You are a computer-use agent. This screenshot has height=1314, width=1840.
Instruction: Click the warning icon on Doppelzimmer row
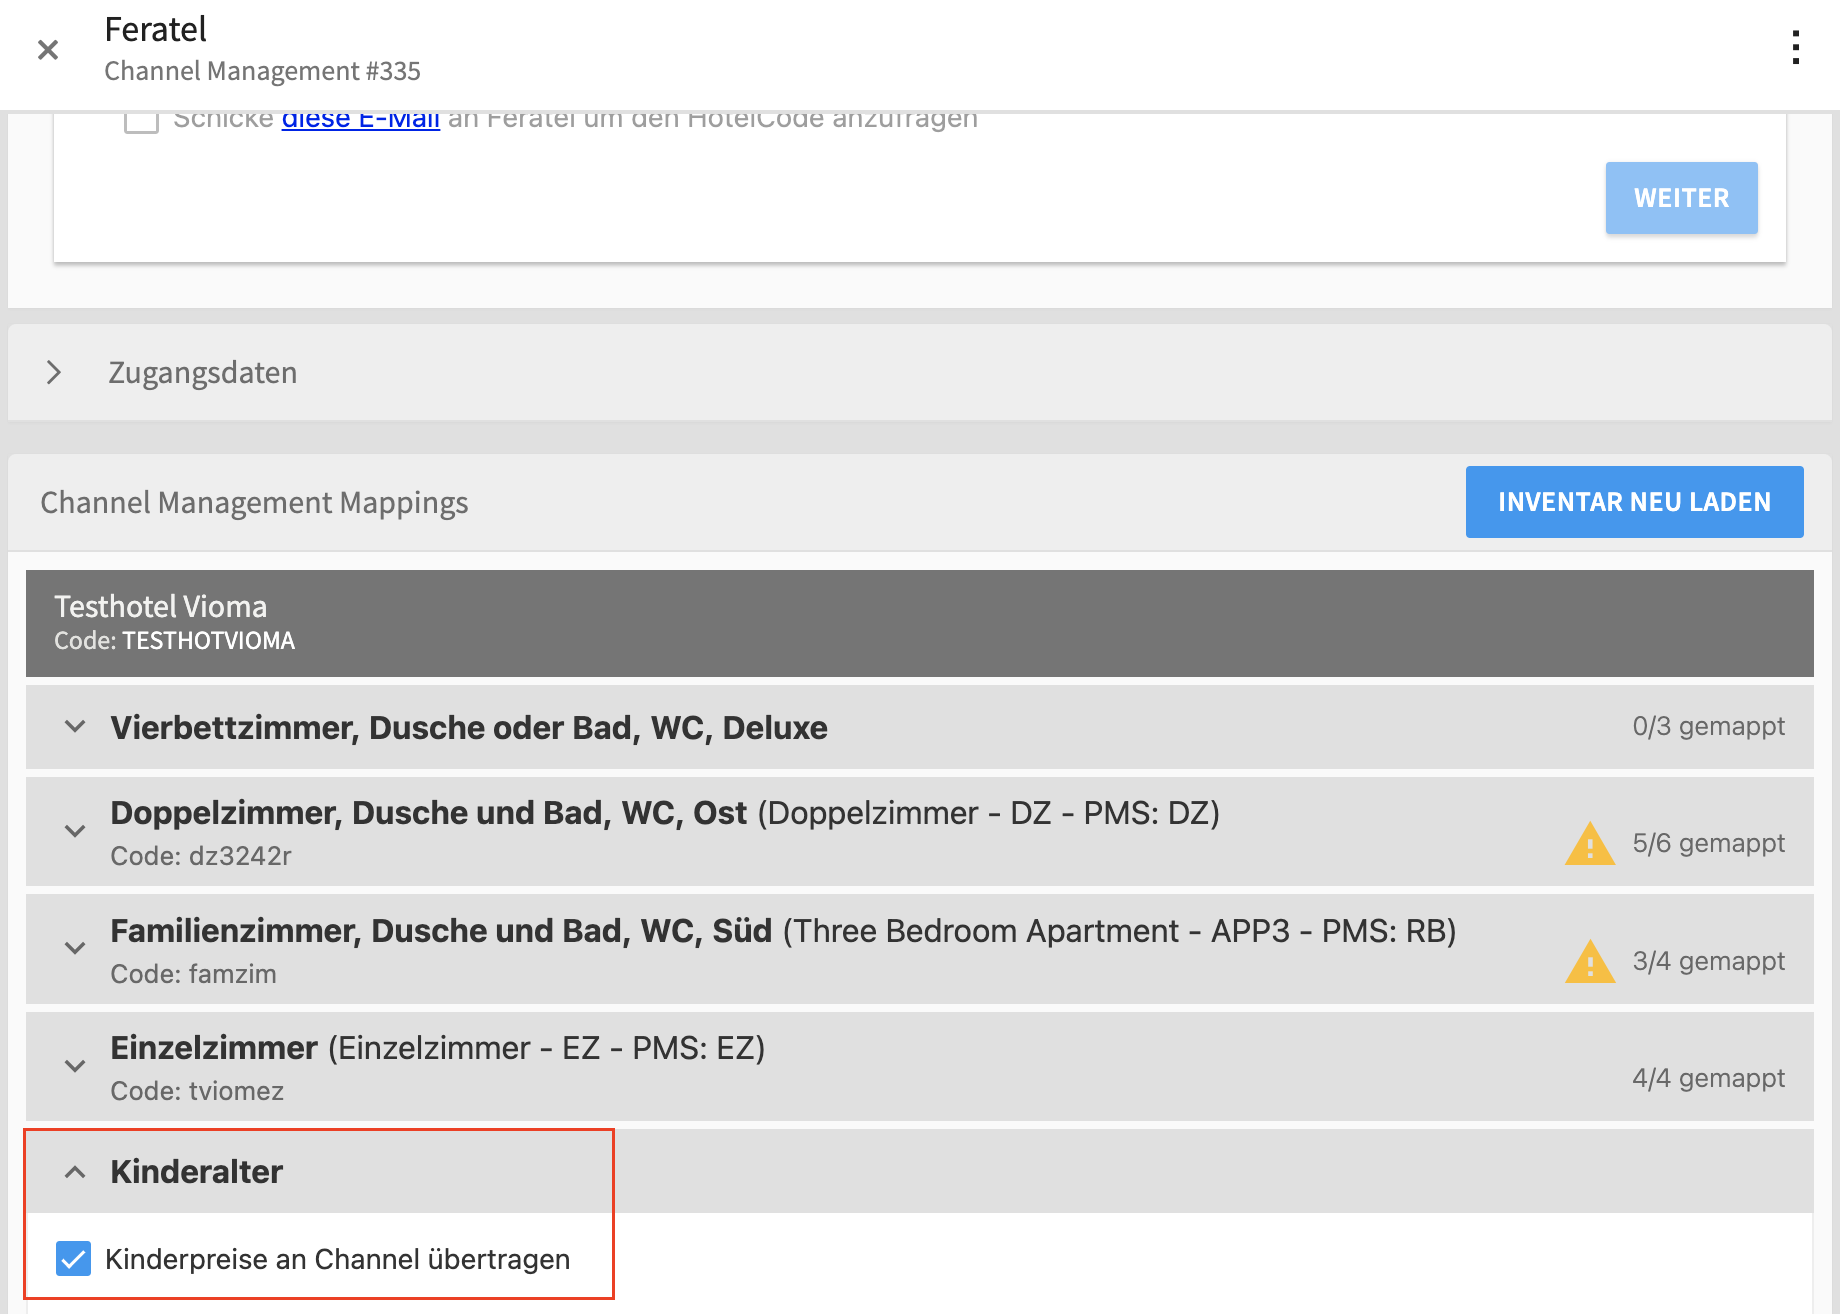1590,843
